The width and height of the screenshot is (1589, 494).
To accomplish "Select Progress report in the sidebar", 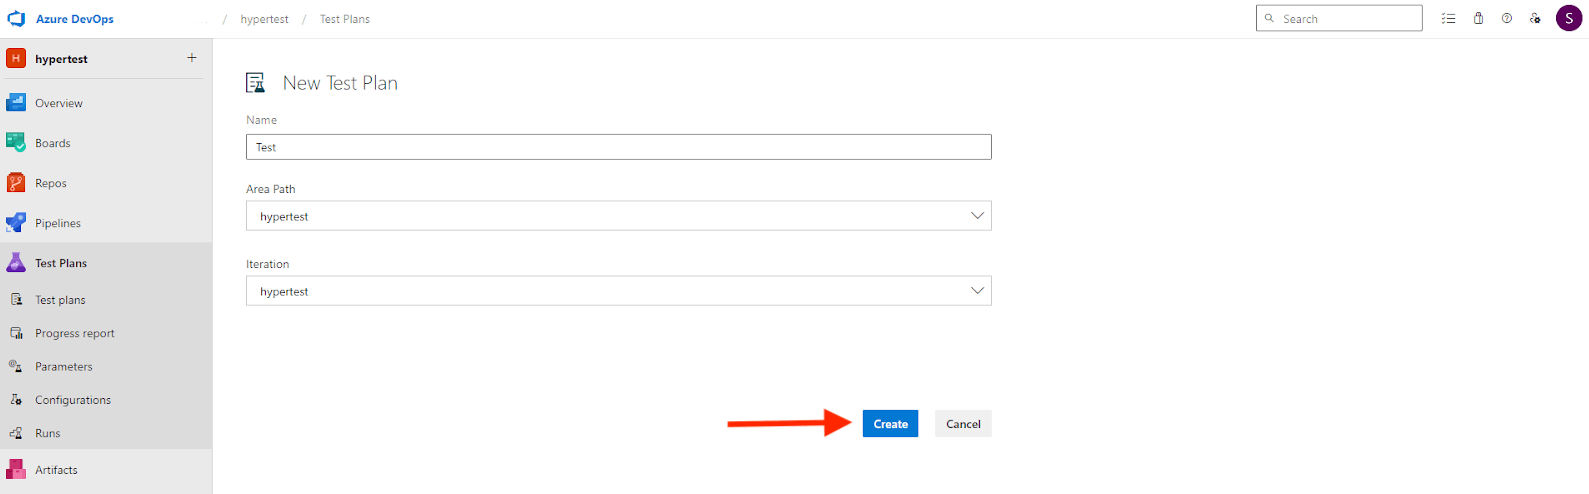I will click(x=75, y=334).
